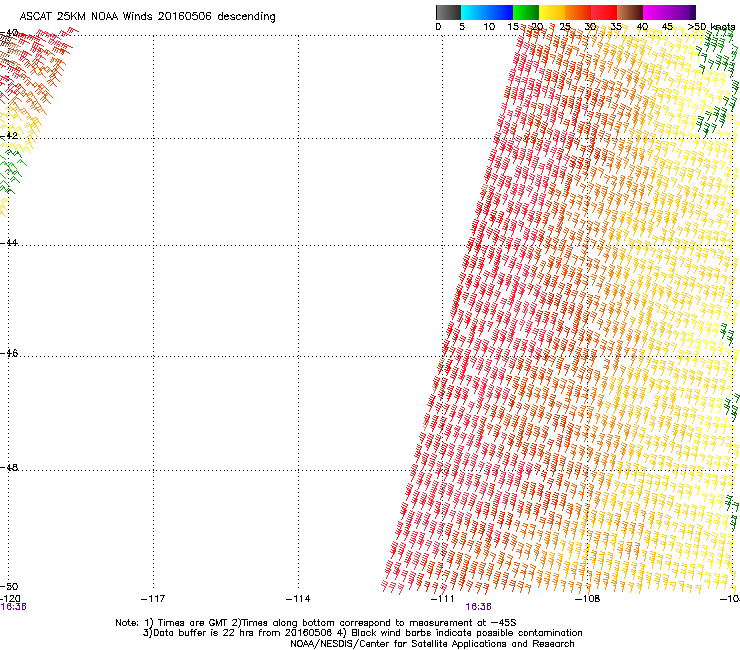Image resolution: width=740 pixels, height=650 pixels.
Task: Click the orange 25-30 knots color bar segment
Action: click(578, 12)
